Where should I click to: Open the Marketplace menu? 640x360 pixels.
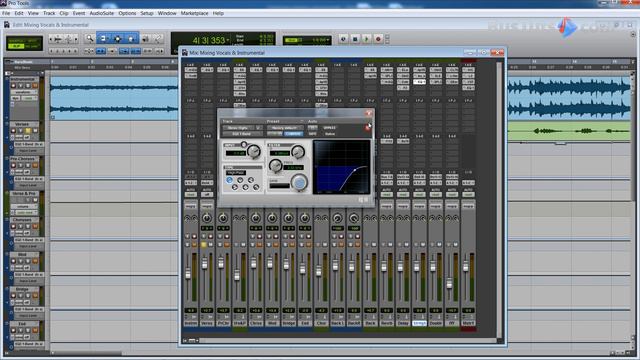click(194, 13)
